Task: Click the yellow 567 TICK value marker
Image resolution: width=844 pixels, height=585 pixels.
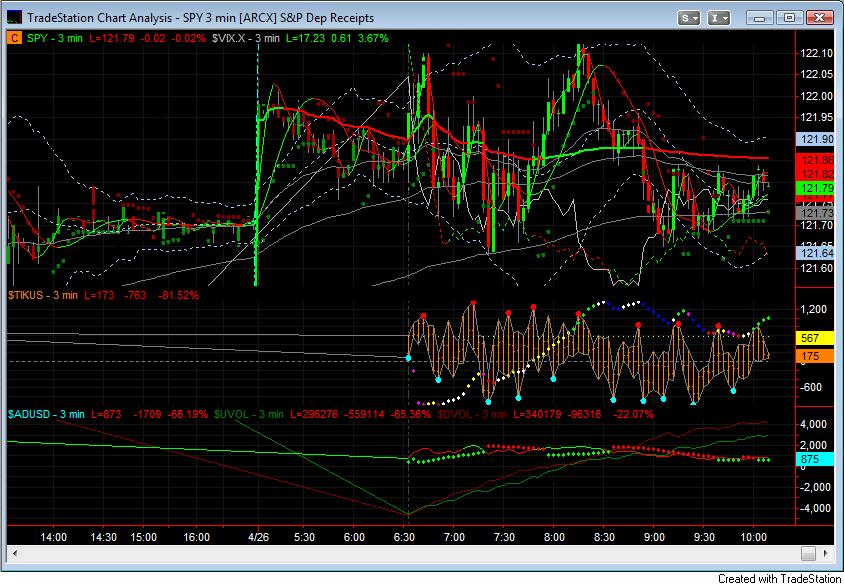Action: click(814, 338)
